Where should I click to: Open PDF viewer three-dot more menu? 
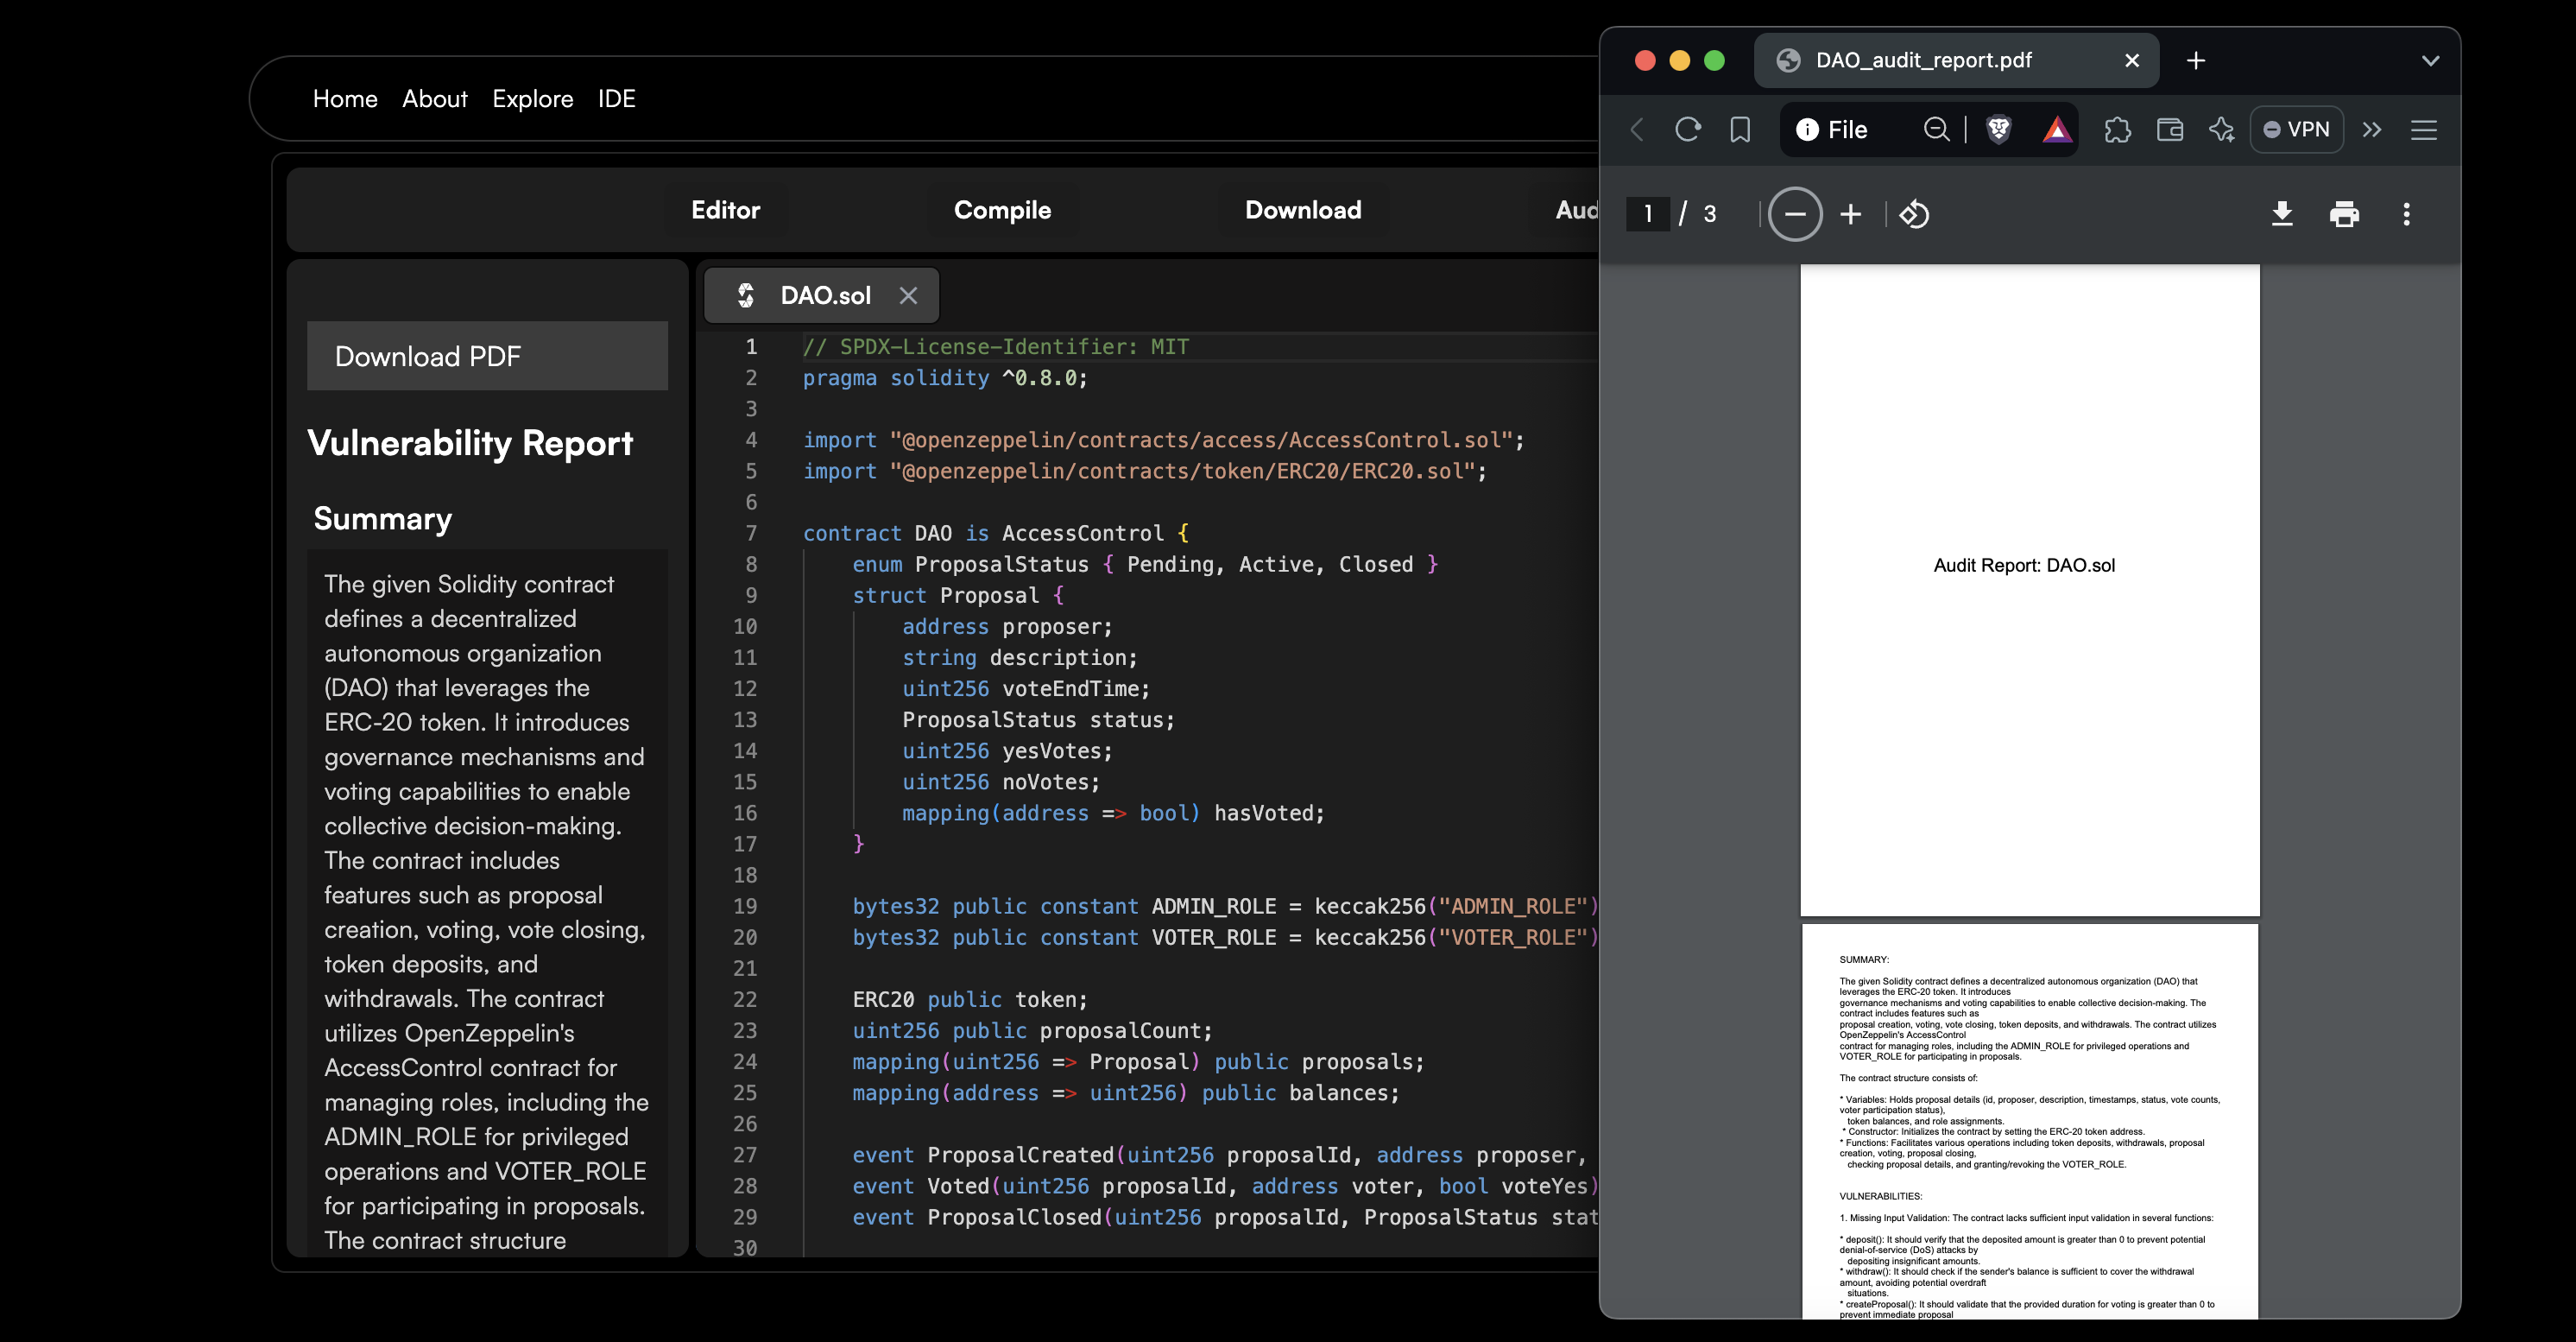(2406, 213)
